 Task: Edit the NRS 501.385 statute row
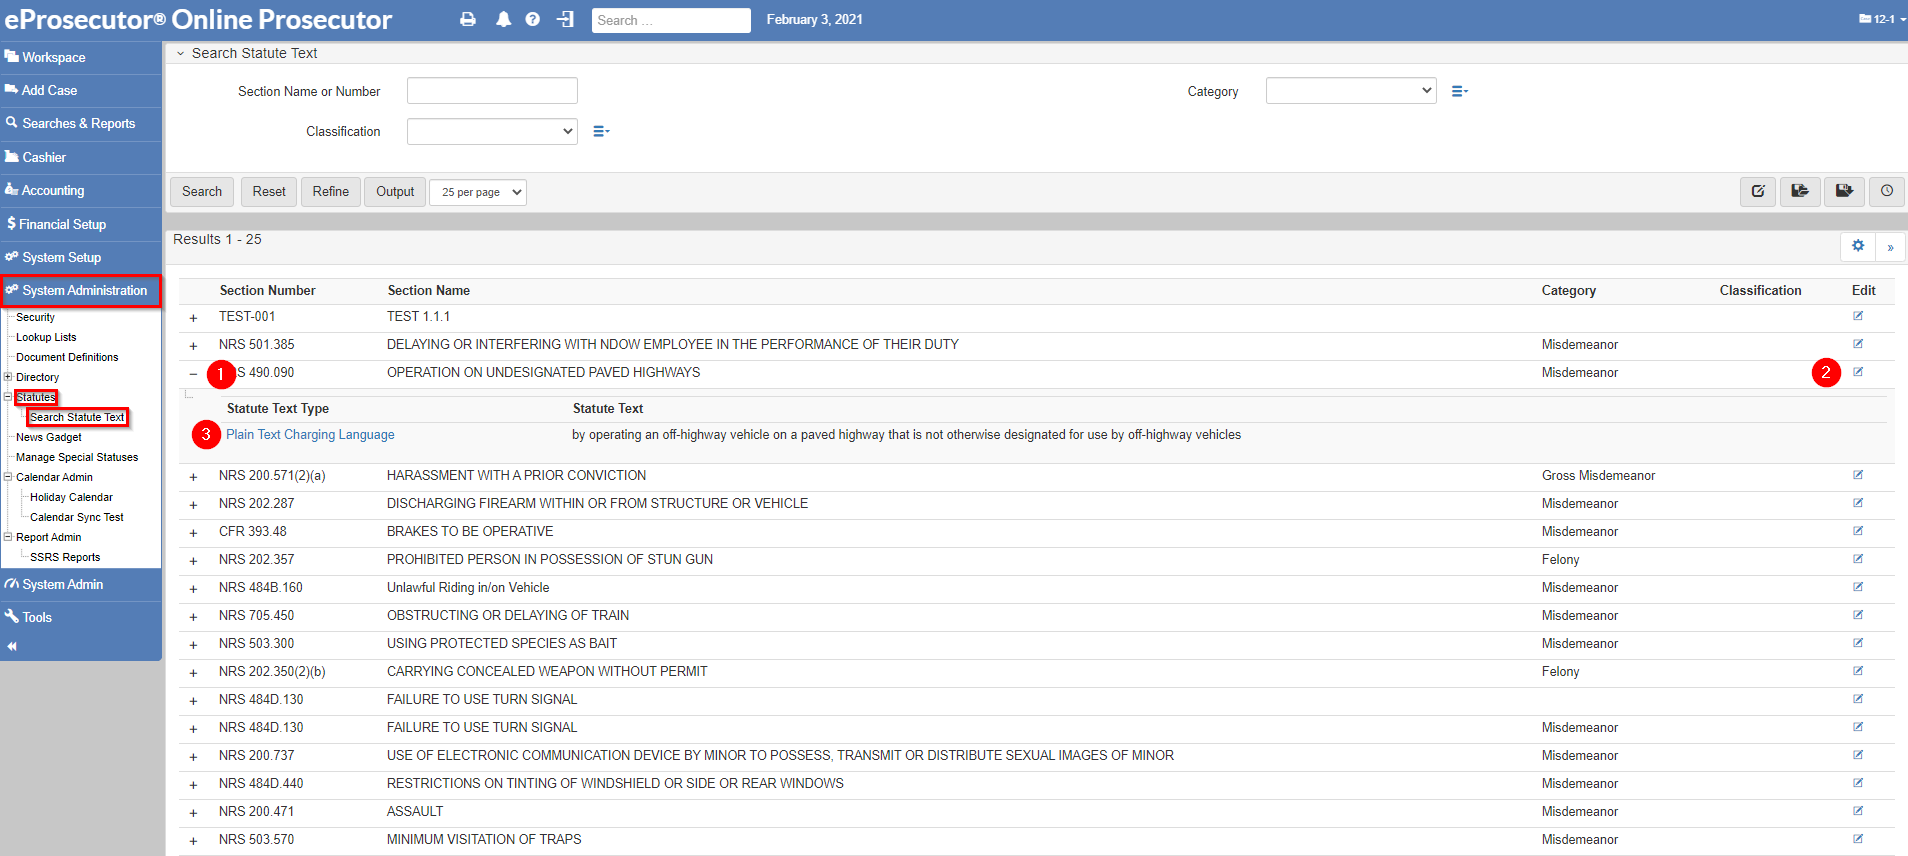[1858, 344]
